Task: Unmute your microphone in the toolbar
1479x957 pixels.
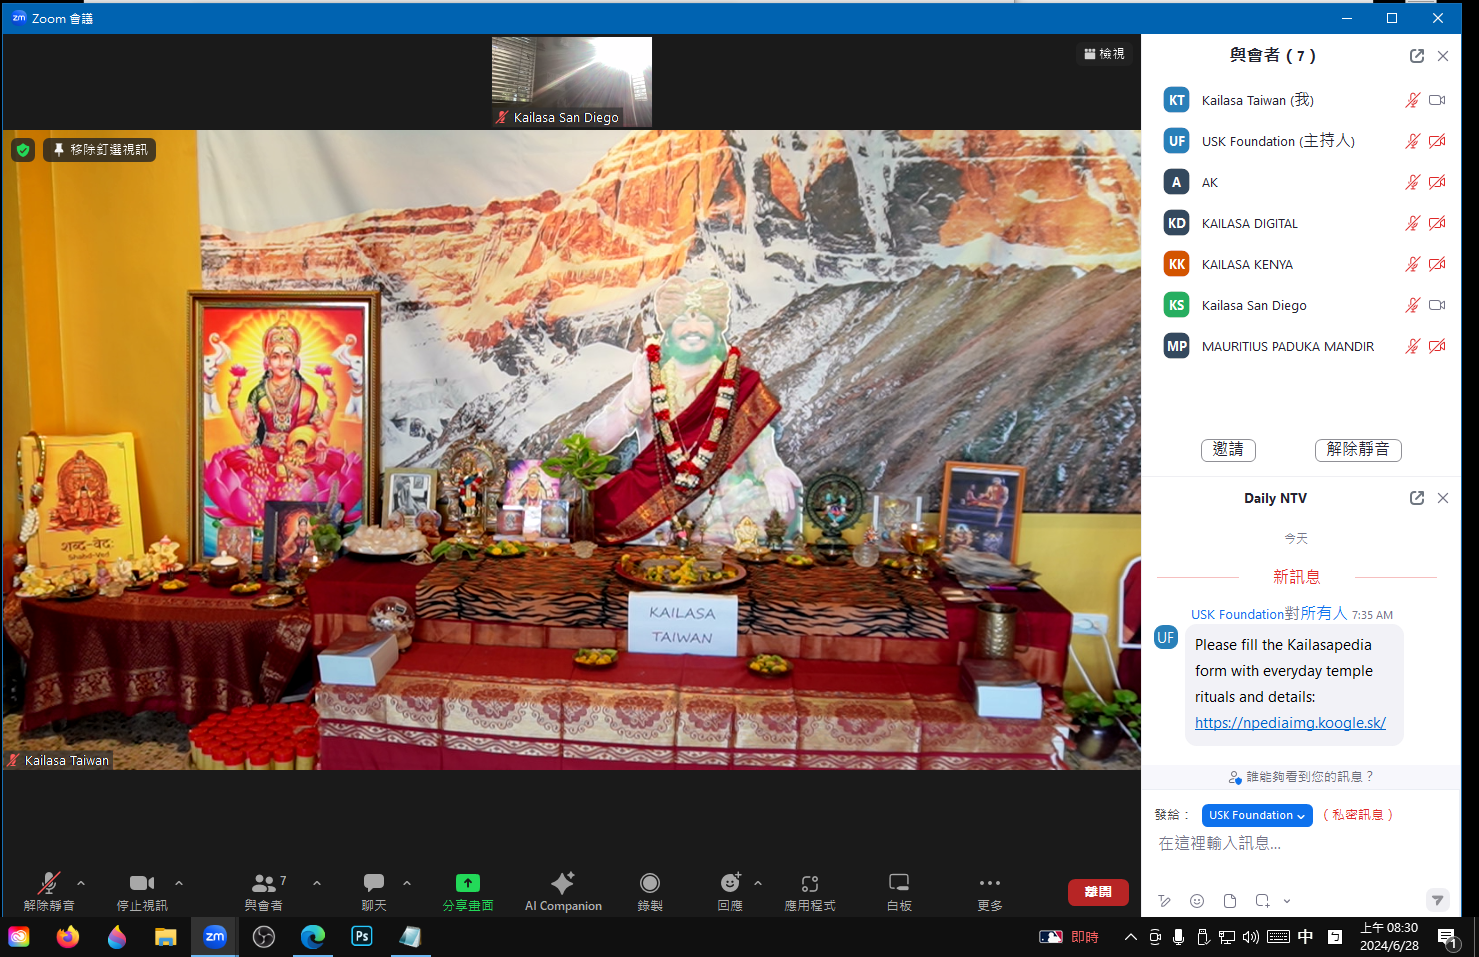Action: pos(48,883)
